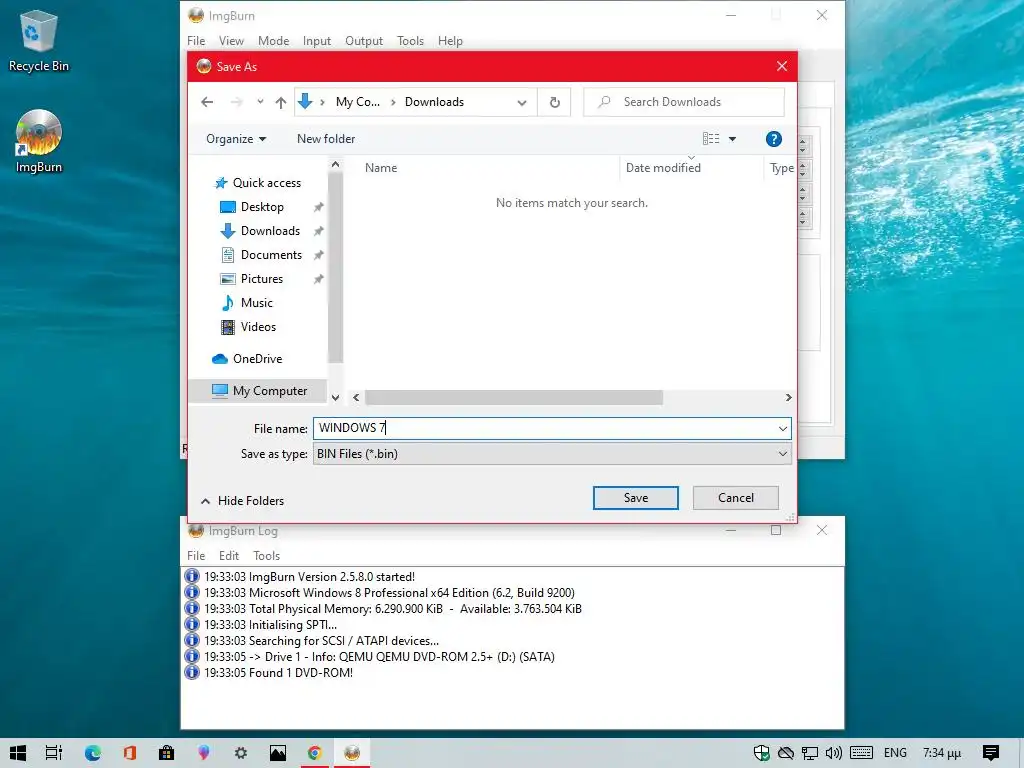The image size is (1024, 768).
Task: Open Task View from the taskbar
Action: [54, 753]
